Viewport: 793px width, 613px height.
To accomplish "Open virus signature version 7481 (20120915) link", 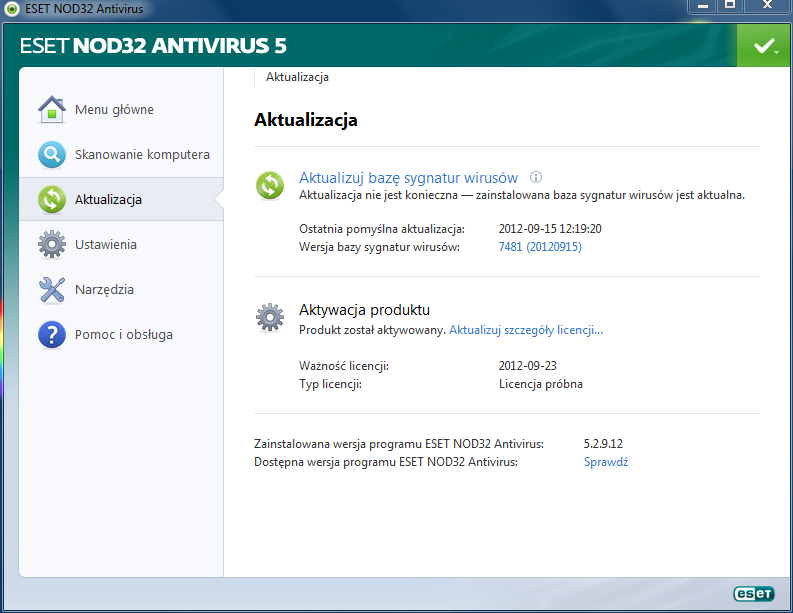I will coord(540,247).
